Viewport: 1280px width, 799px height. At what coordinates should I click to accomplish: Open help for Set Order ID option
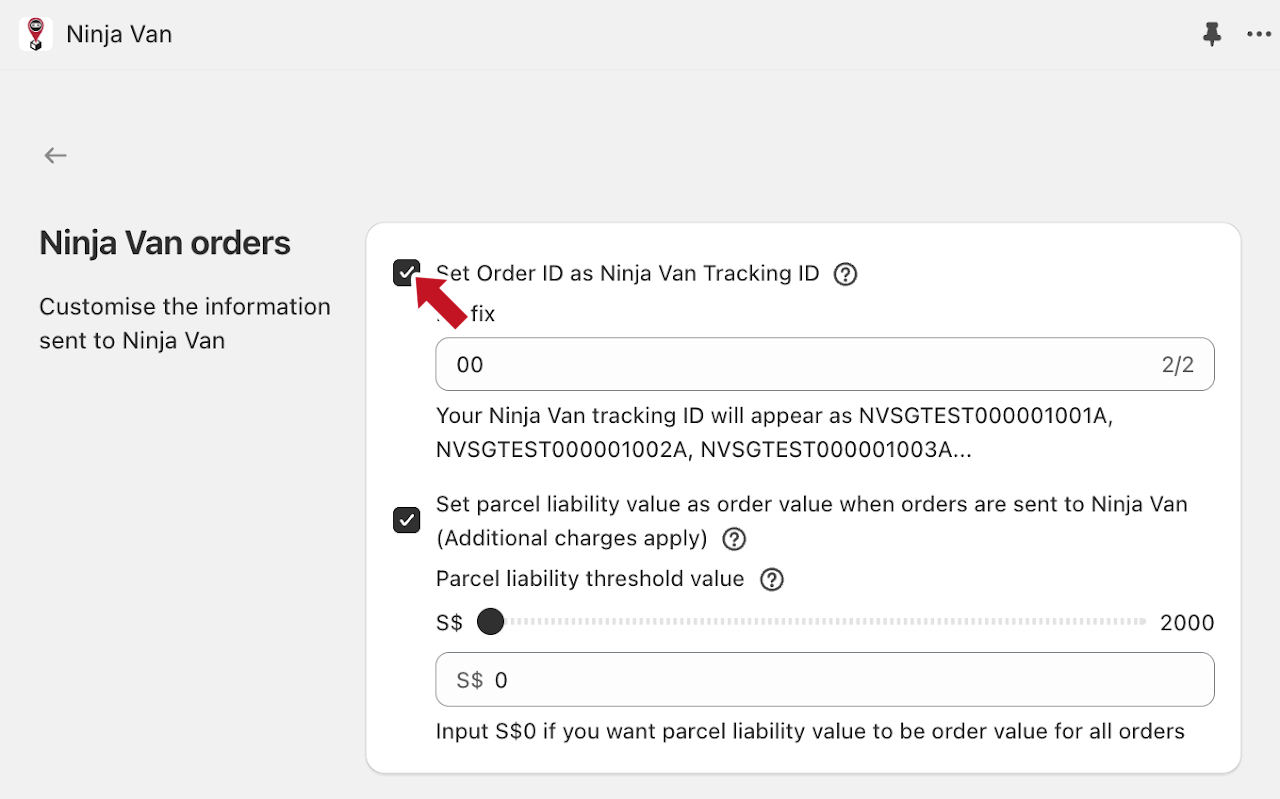click(x=845, y=274)
